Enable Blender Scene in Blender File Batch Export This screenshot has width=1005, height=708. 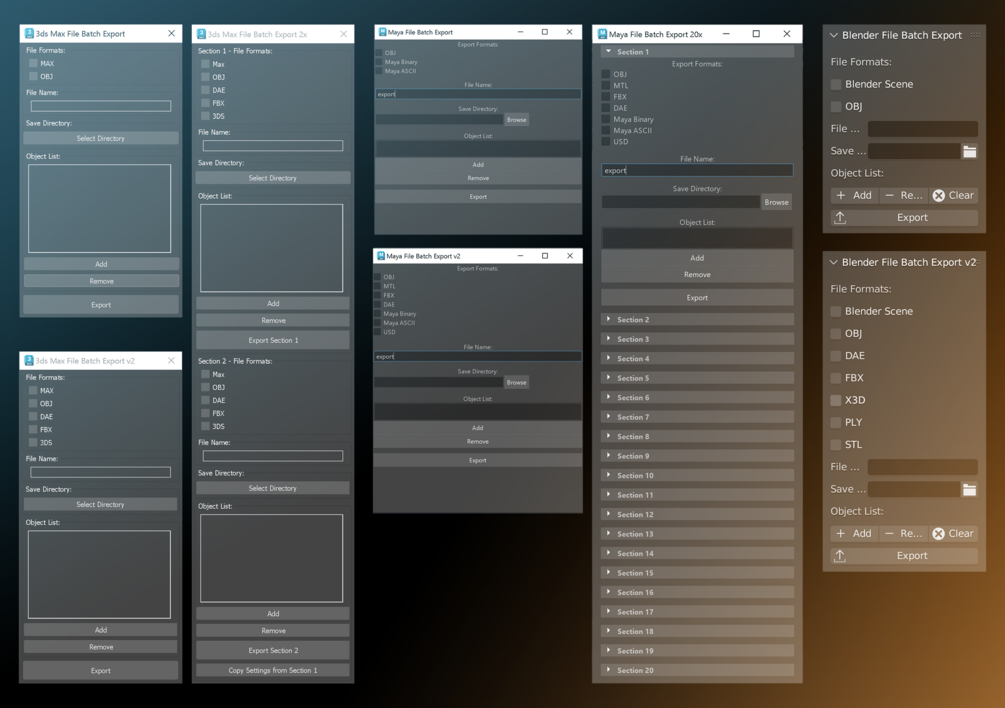(836, 84)
